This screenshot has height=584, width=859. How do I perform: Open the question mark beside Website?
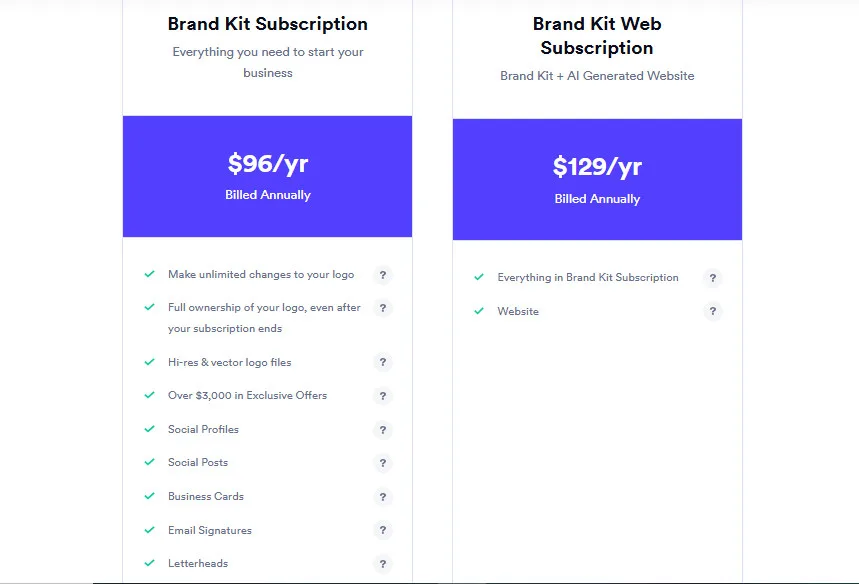click(x=712, y=311)
